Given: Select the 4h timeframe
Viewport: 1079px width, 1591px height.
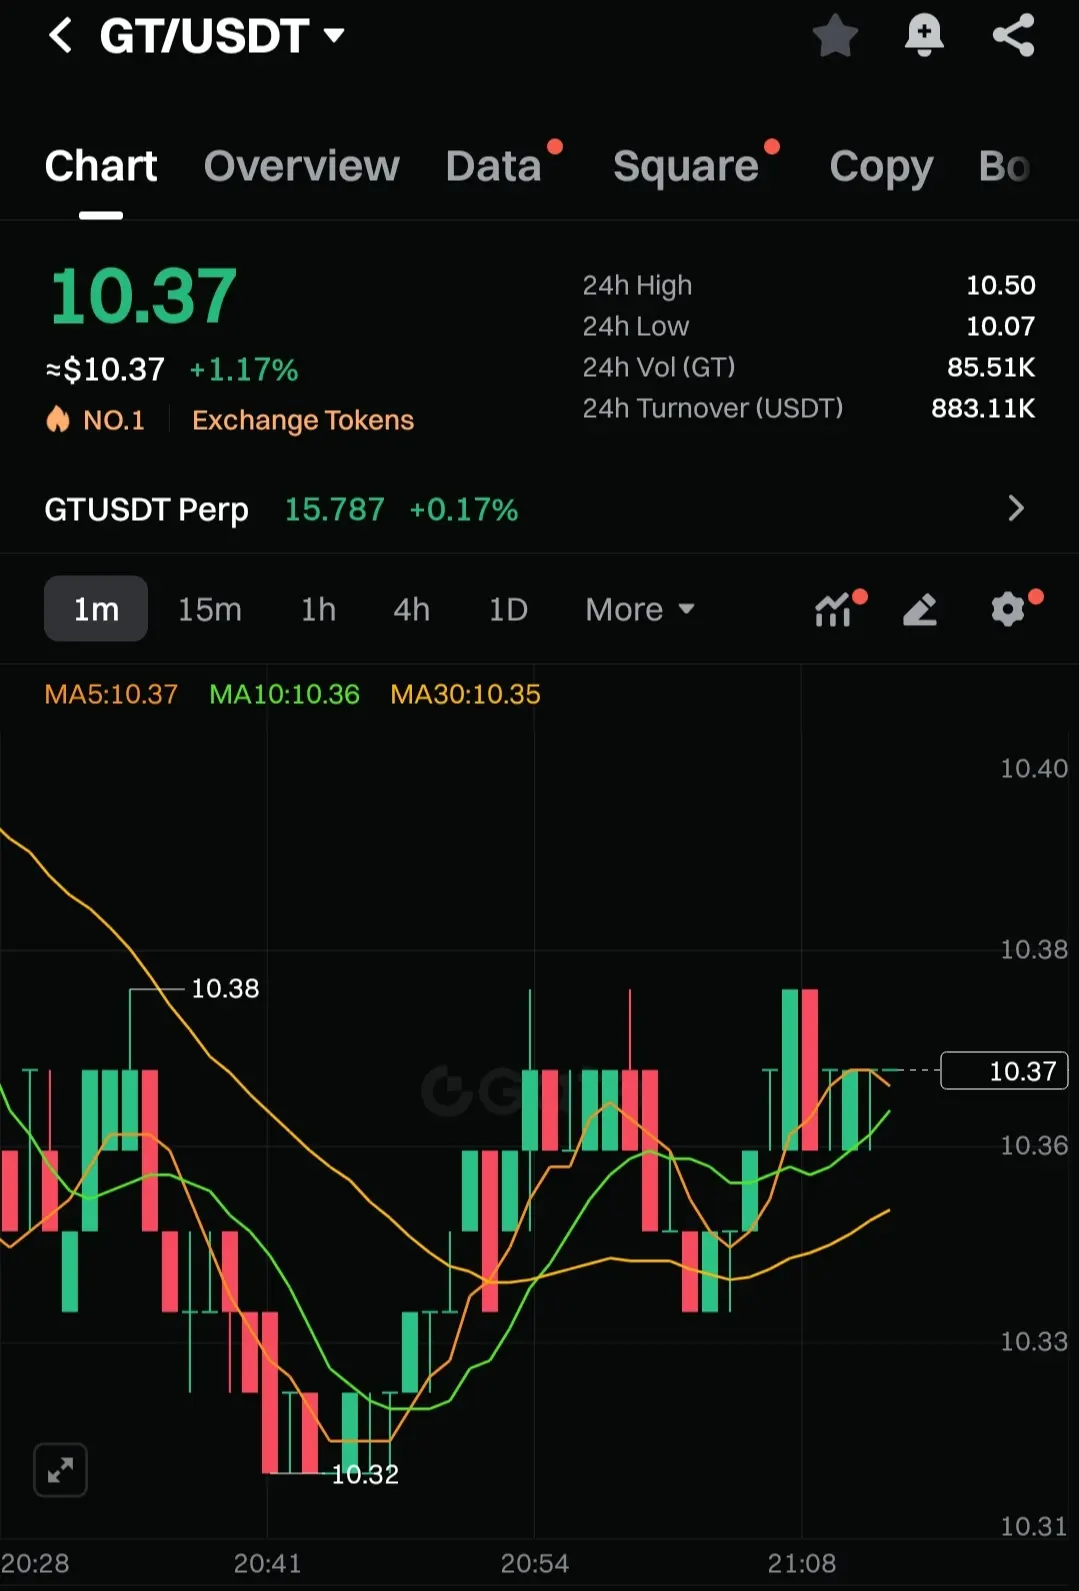Looking at the screenshot, I should coord(411,609).
